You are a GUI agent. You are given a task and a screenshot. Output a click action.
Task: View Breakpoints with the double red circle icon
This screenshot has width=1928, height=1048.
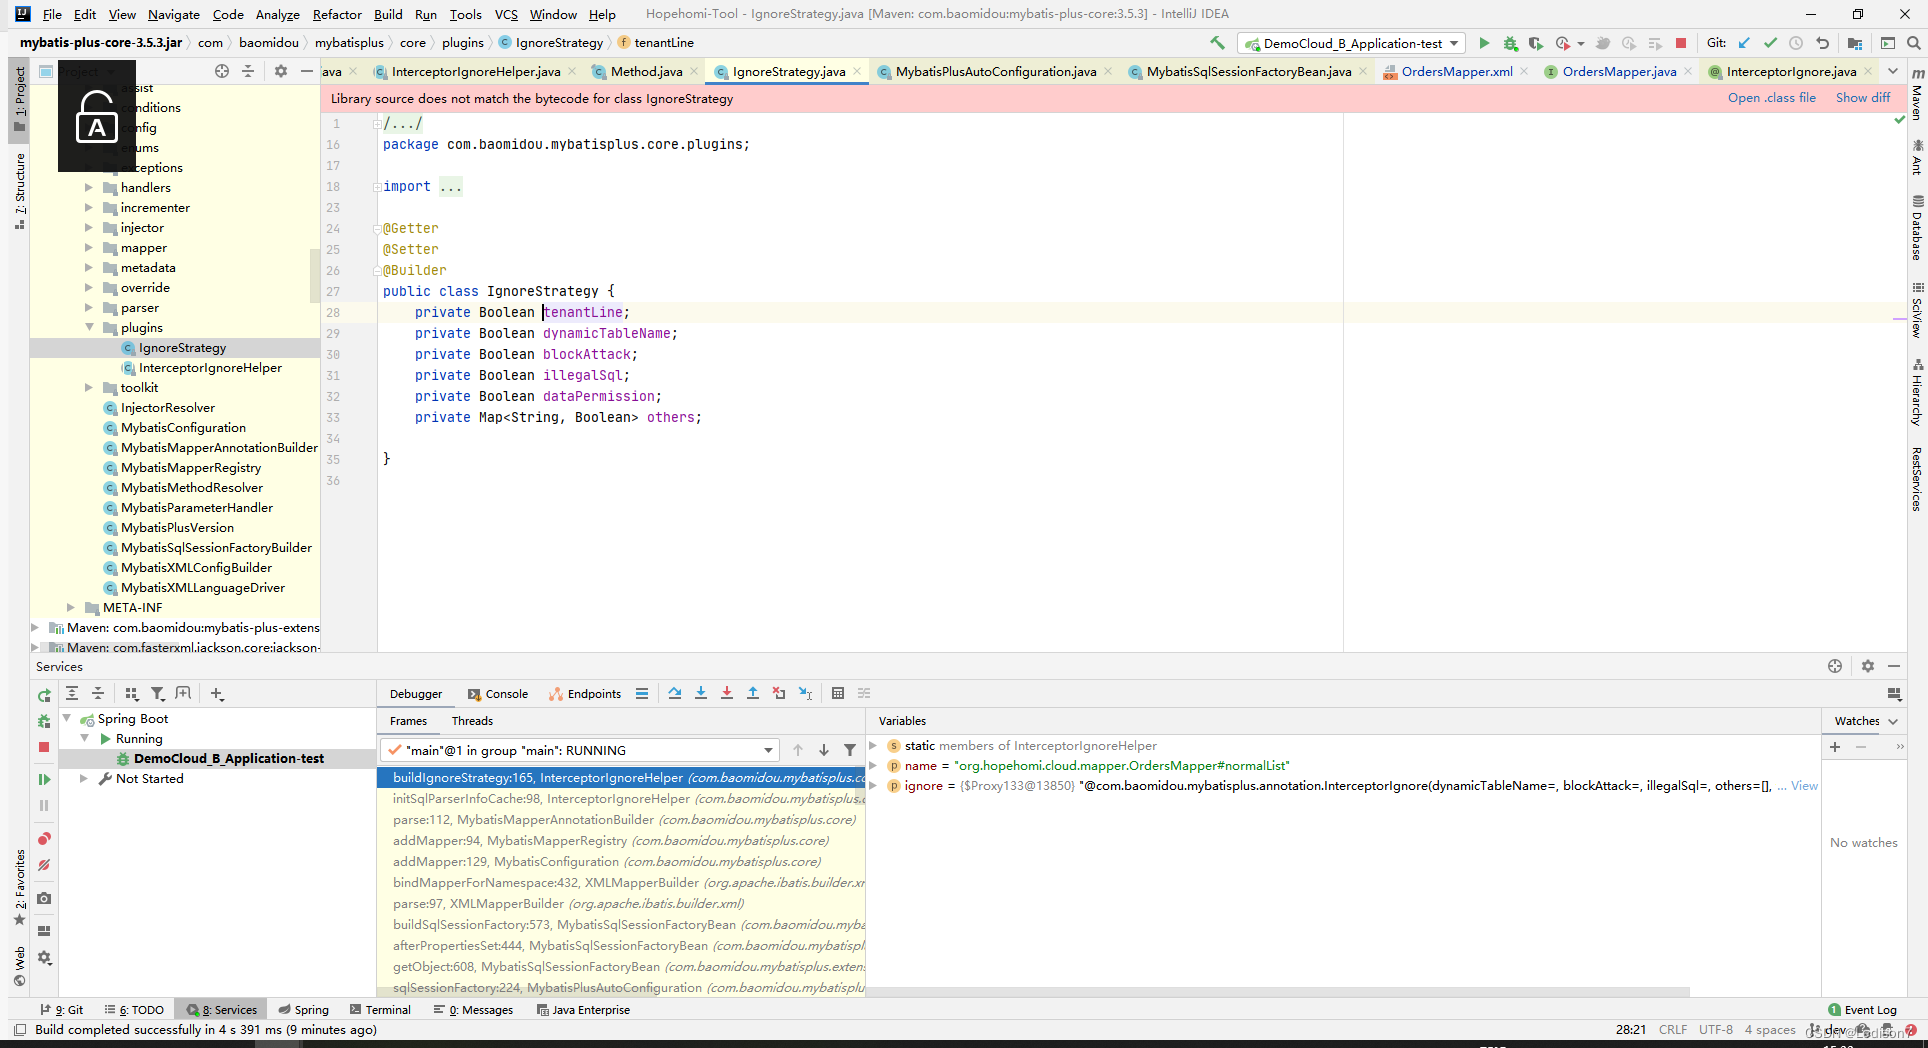(44, 839)
